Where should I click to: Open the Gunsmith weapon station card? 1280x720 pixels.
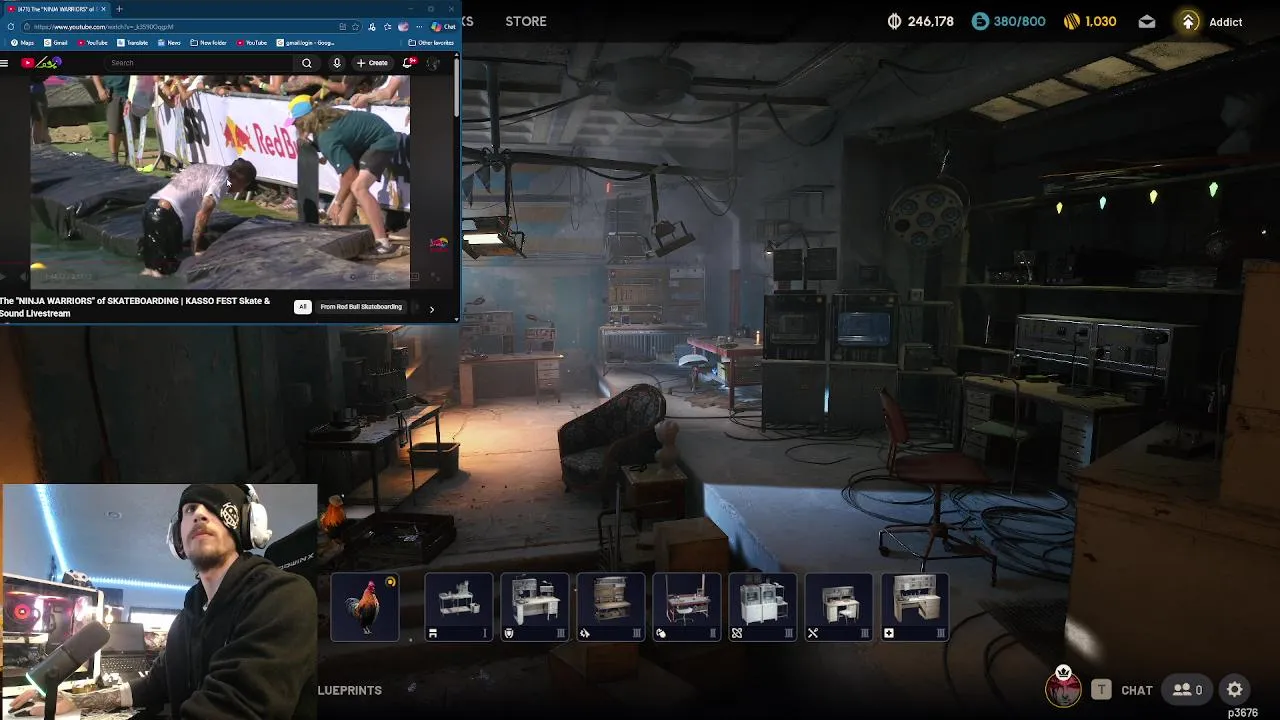click(610, 607)
